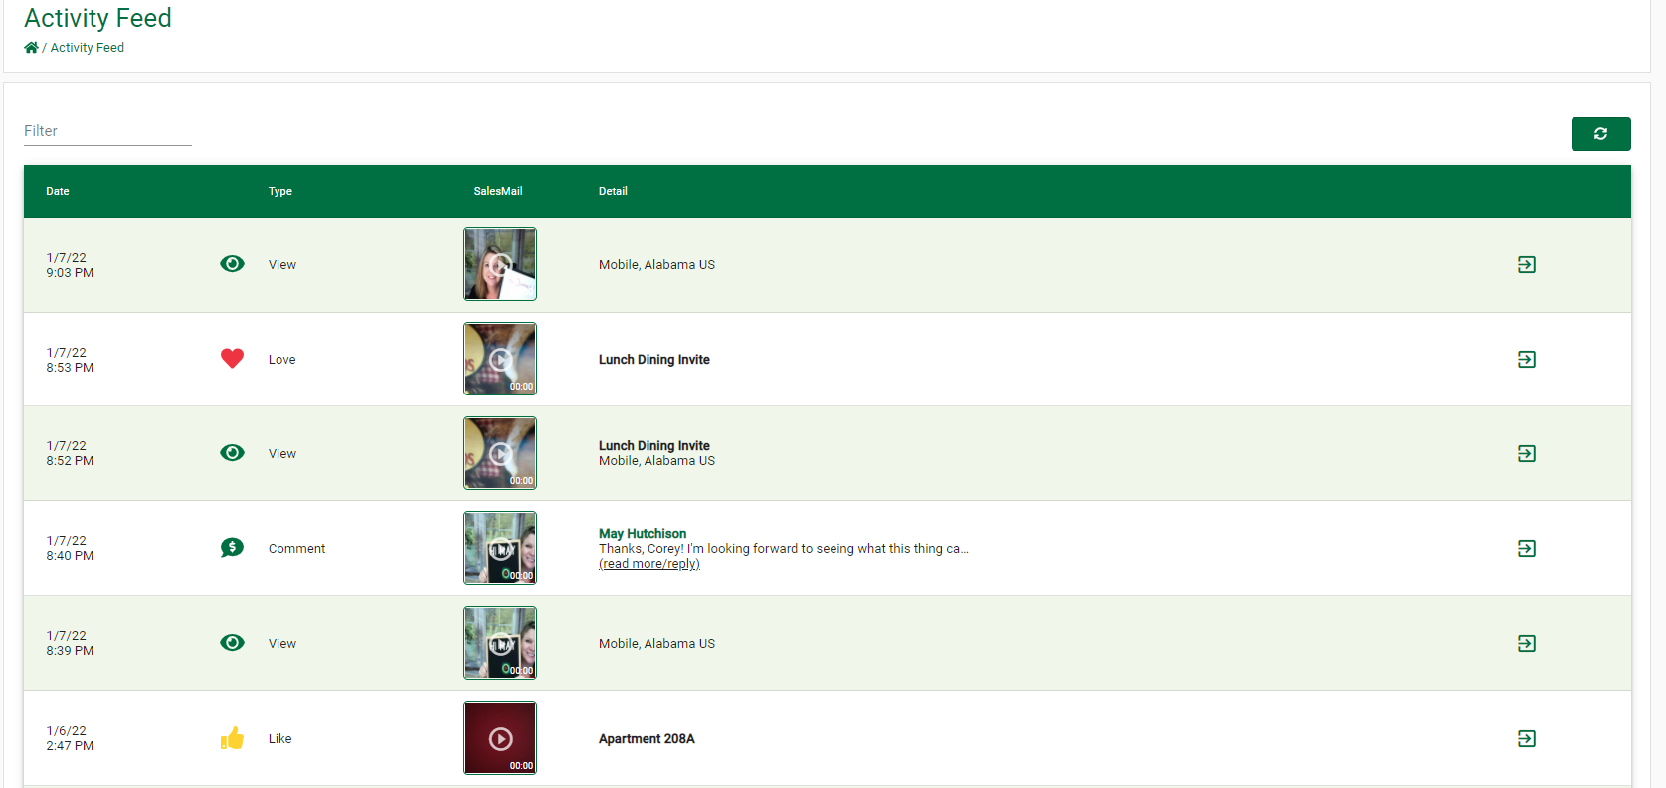Click the green comment bubble icon
The image size is (1666, 788).
pyautogui.click(x=232, y=548)
